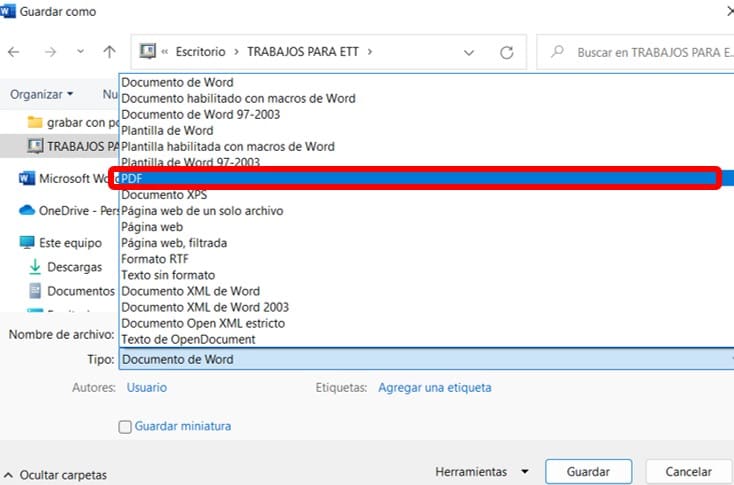The image size is (734, 485).
Task: Collapse folders with Ocultar carpetas
Action: (56, 475)
